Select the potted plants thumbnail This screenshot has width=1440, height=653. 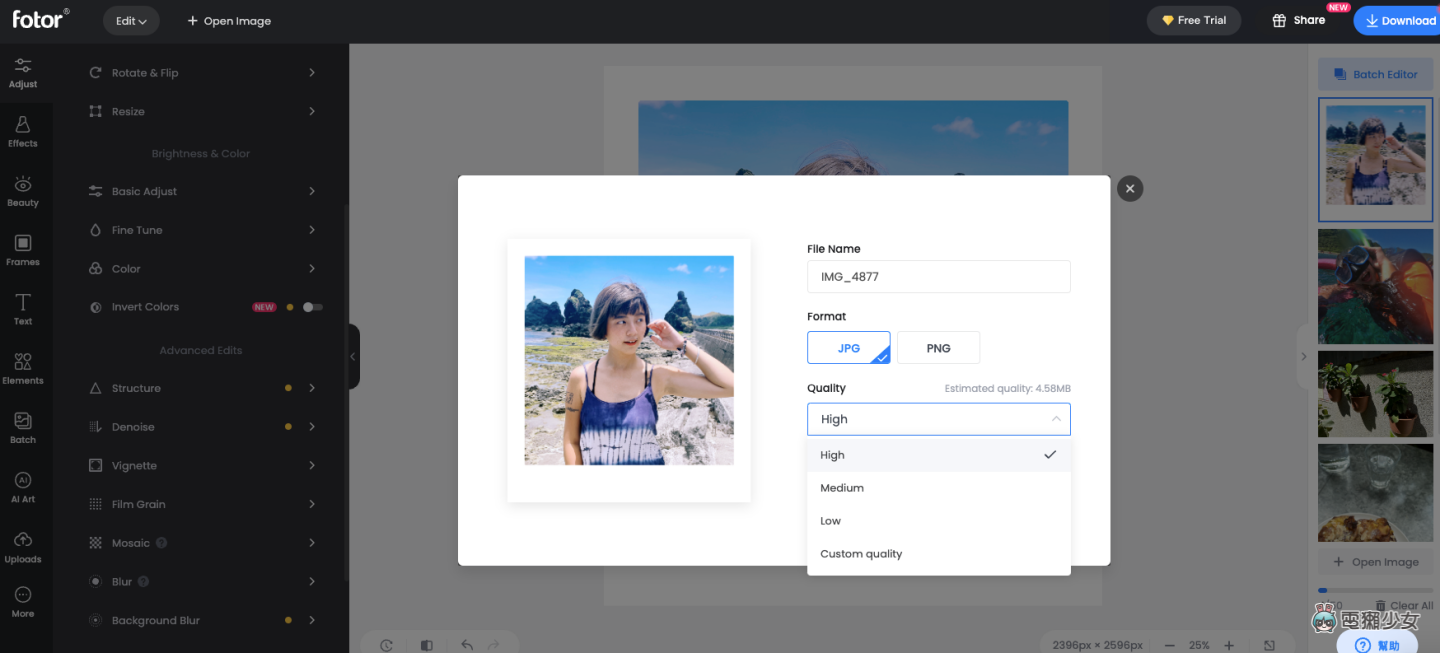pyautogui.click(x=1375, y=394)
